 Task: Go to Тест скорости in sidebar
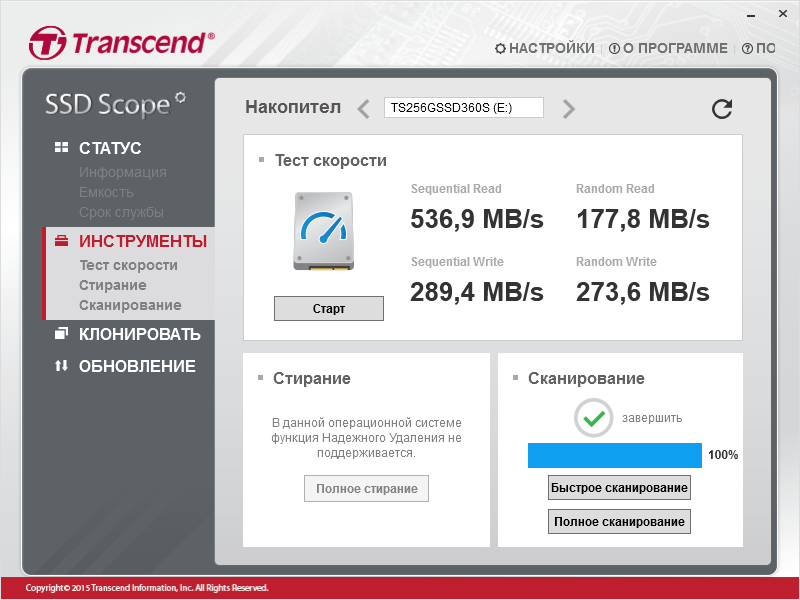[x=128, y=265]
